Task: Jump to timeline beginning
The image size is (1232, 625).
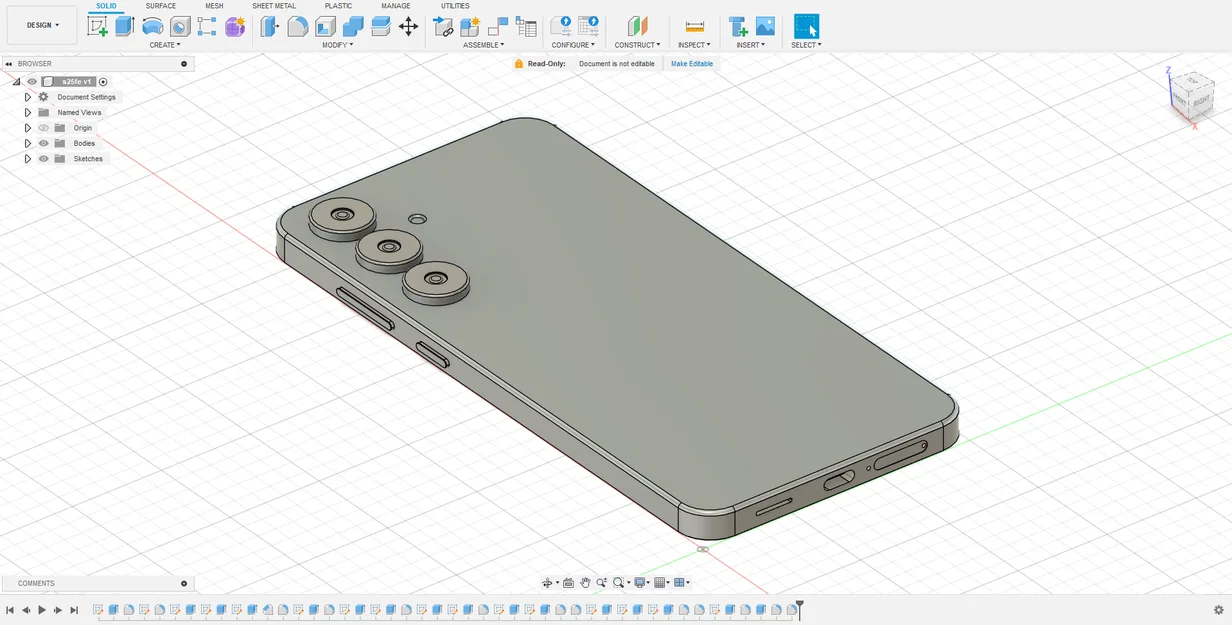Action: coord(10,610)
